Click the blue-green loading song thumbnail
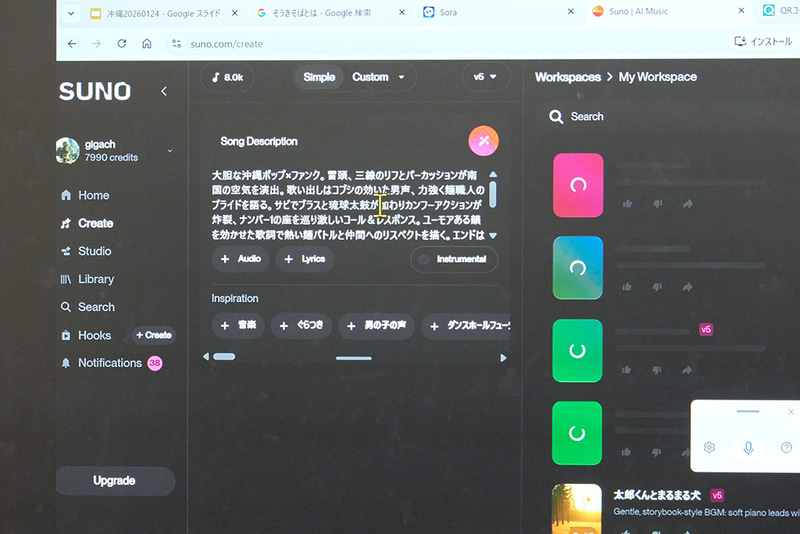Screen dimensions: 800x534 [x=578, y=268]
